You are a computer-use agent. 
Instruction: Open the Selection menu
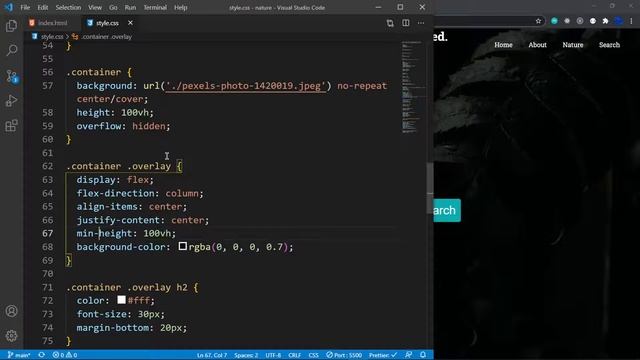click(x=68, y=7)
